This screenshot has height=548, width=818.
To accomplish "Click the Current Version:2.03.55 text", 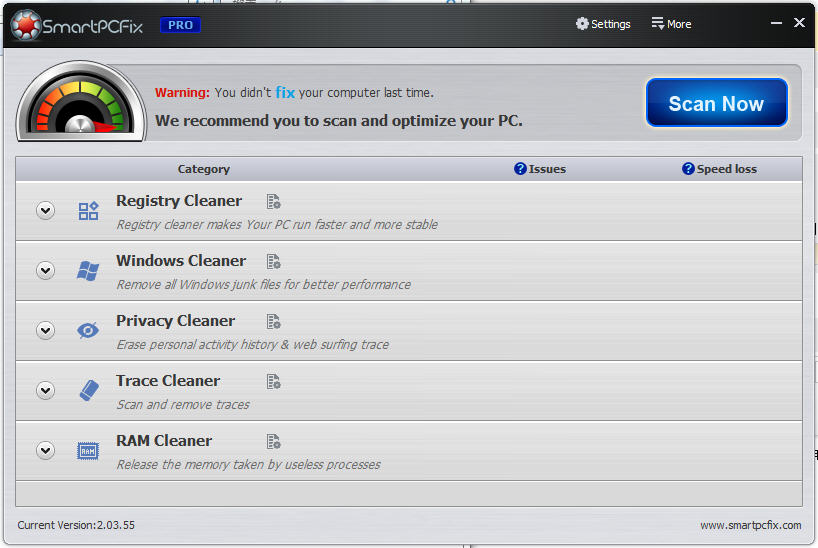I will 76,525.
